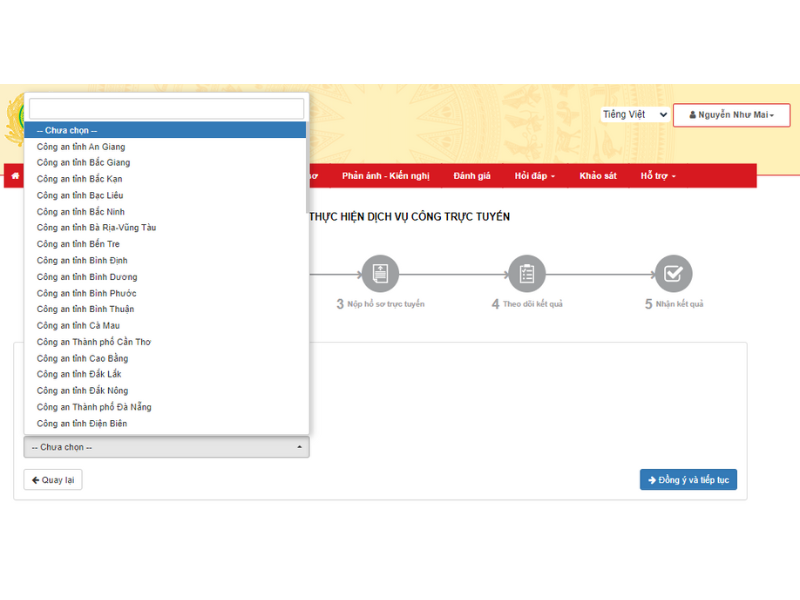Click the home icon in red navbar
Viewport: 800px width, 600px height.
point(15,176)
